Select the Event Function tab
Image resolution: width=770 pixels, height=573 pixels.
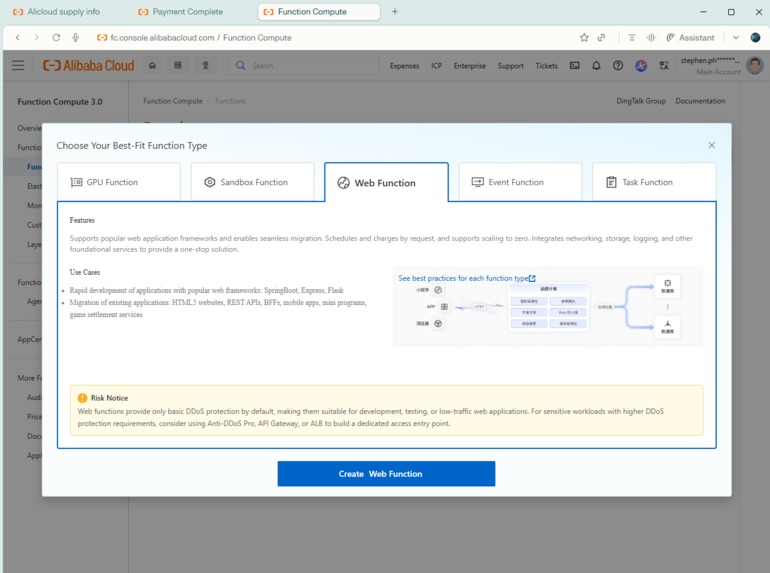coord(520,182)
